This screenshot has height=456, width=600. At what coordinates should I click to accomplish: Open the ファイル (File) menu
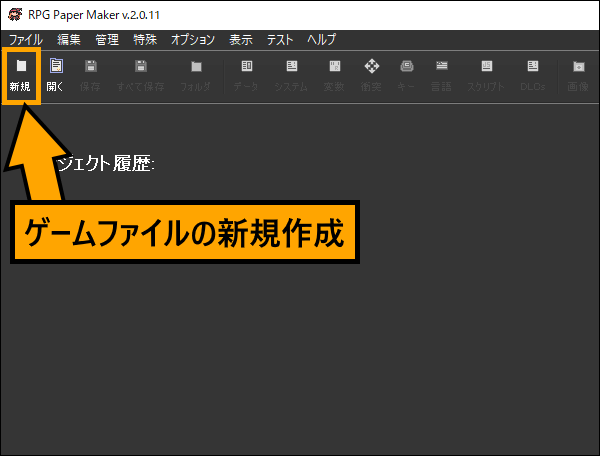[x=25, y=40]
